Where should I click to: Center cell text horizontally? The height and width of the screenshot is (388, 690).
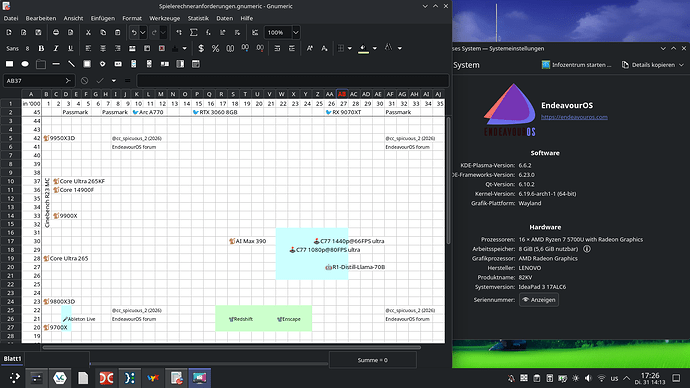103,48
